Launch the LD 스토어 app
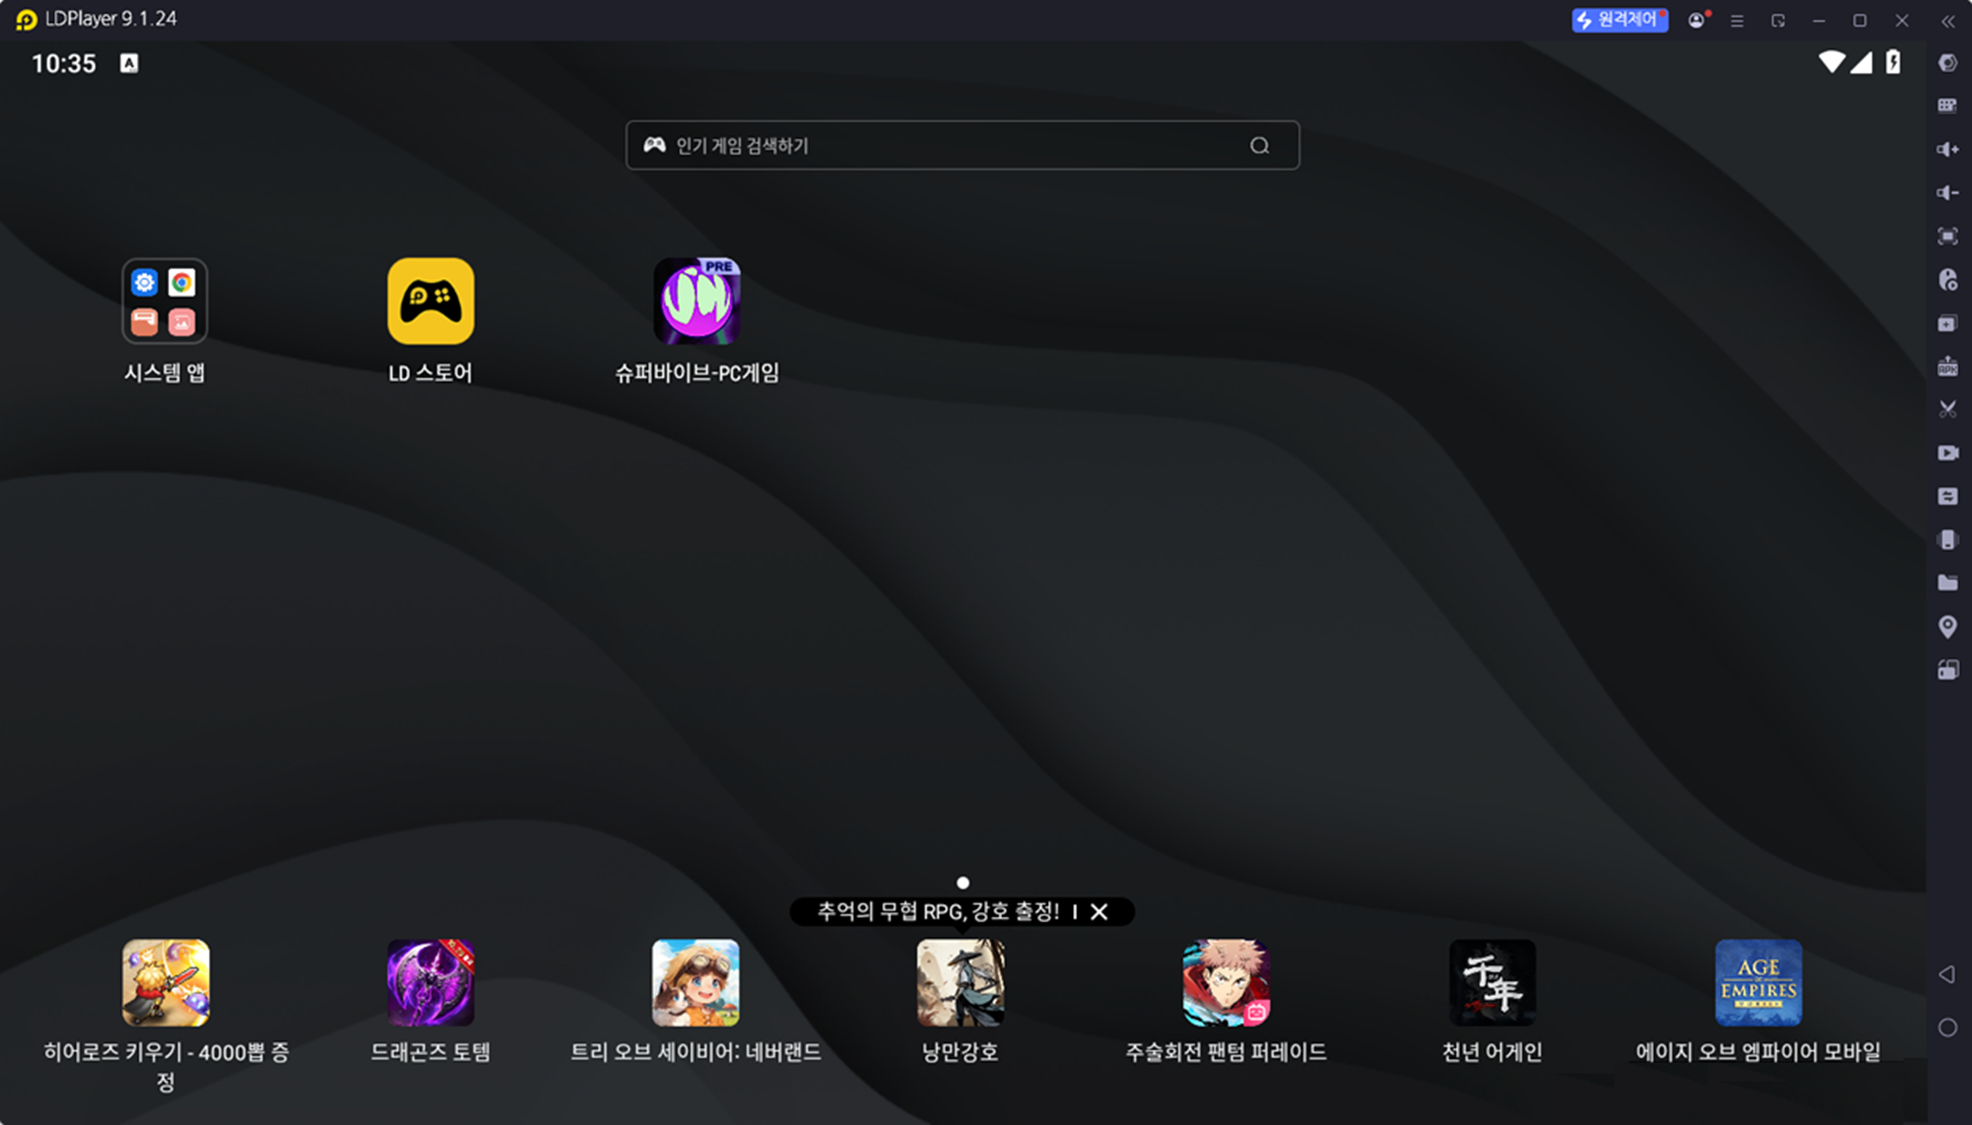Viewport: 1972px width, 1125px height. [431, 301]
